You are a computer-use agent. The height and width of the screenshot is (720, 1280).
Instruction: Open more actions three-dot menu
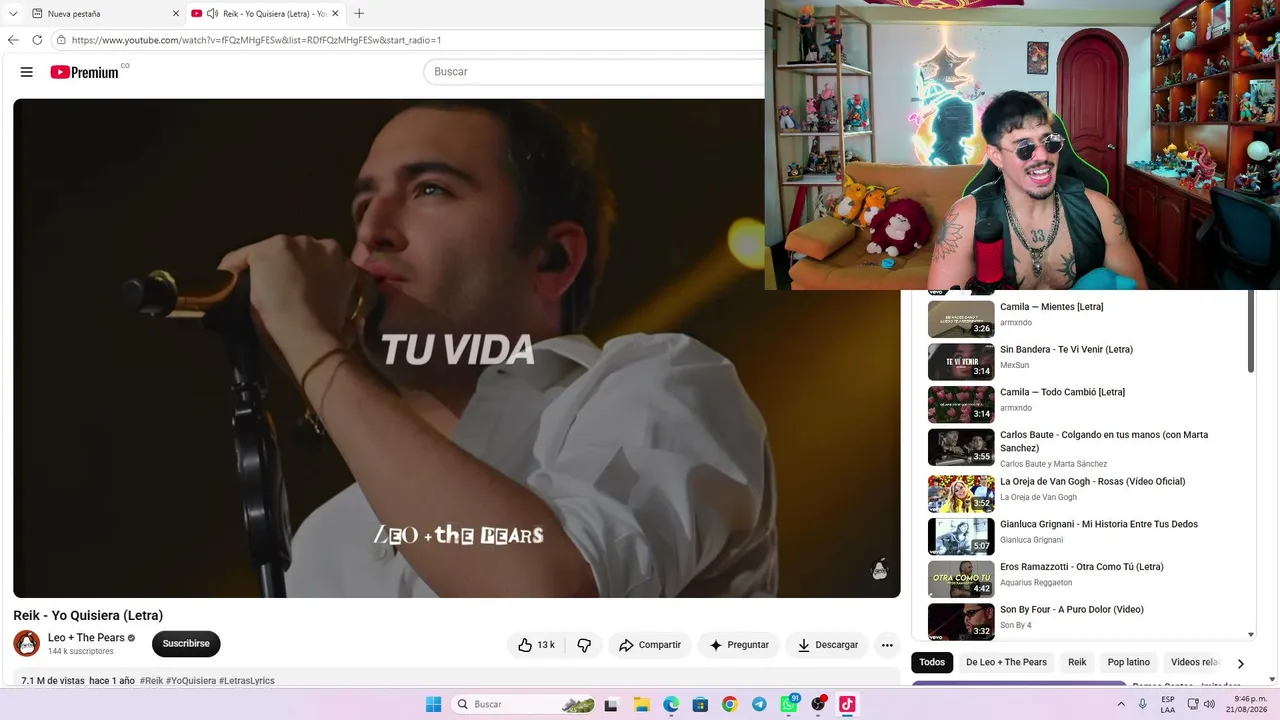(x=887, y=645)
